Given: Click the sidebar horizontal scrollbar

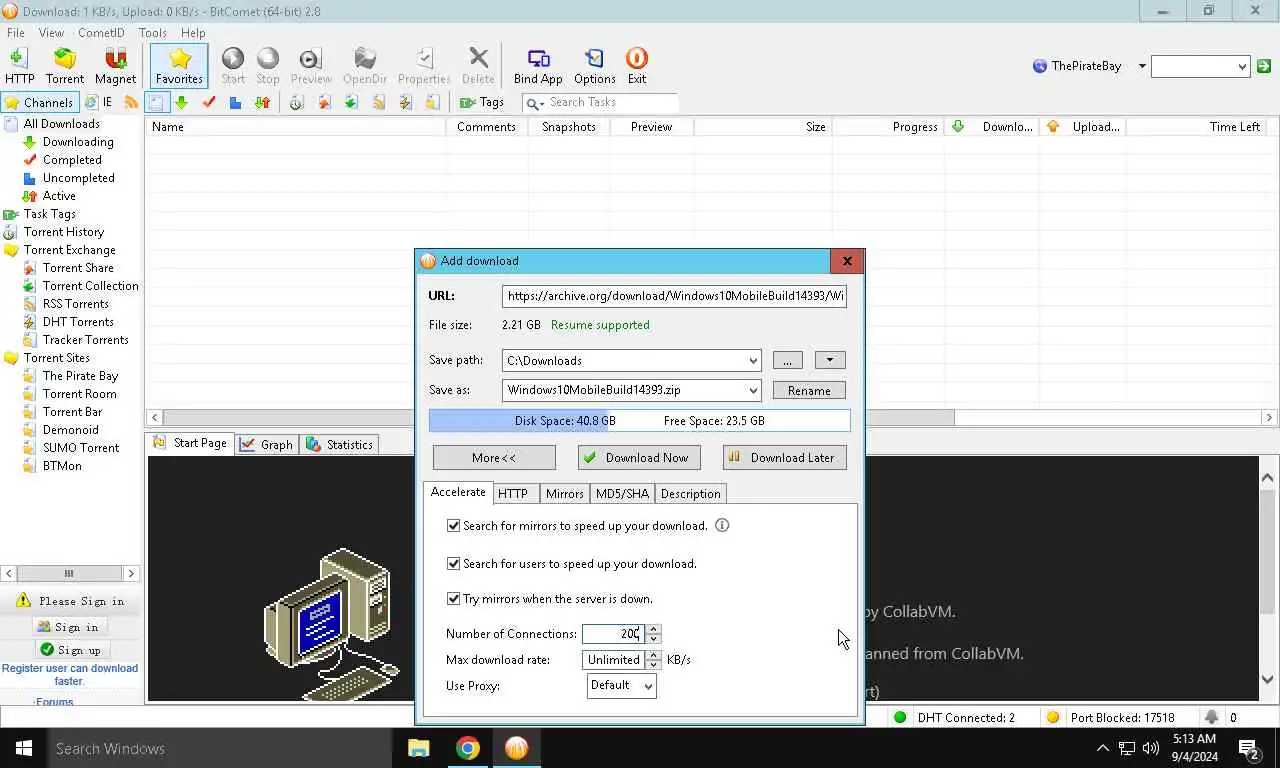Looking at the screenshot, I should (69, 573).
